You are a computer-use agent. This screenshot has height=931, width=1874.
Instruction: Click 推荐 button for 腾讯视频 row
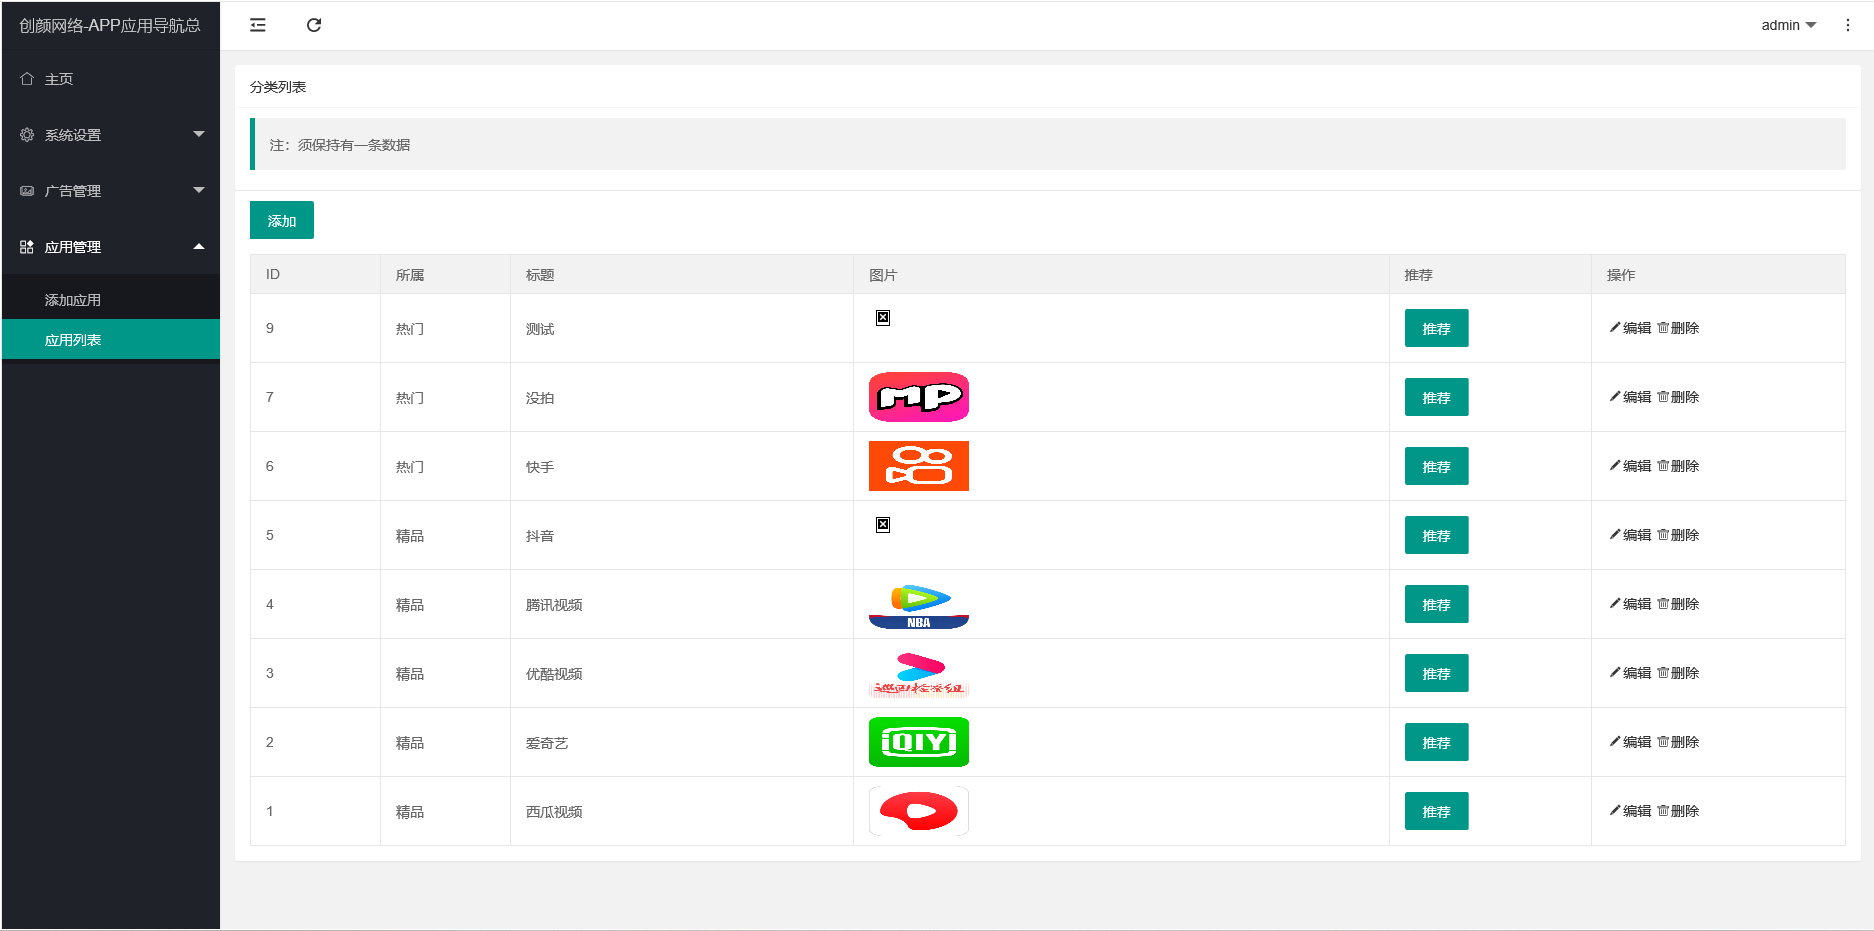click(1436, 604)
